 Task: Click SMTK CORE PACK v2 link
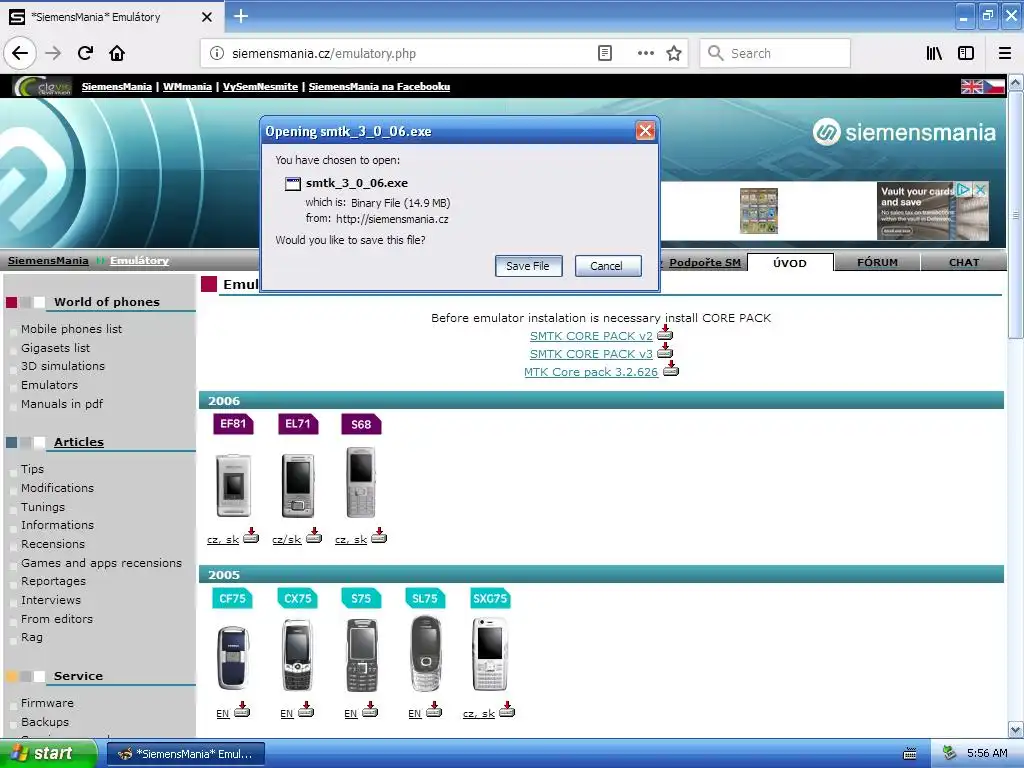[591, 336]
